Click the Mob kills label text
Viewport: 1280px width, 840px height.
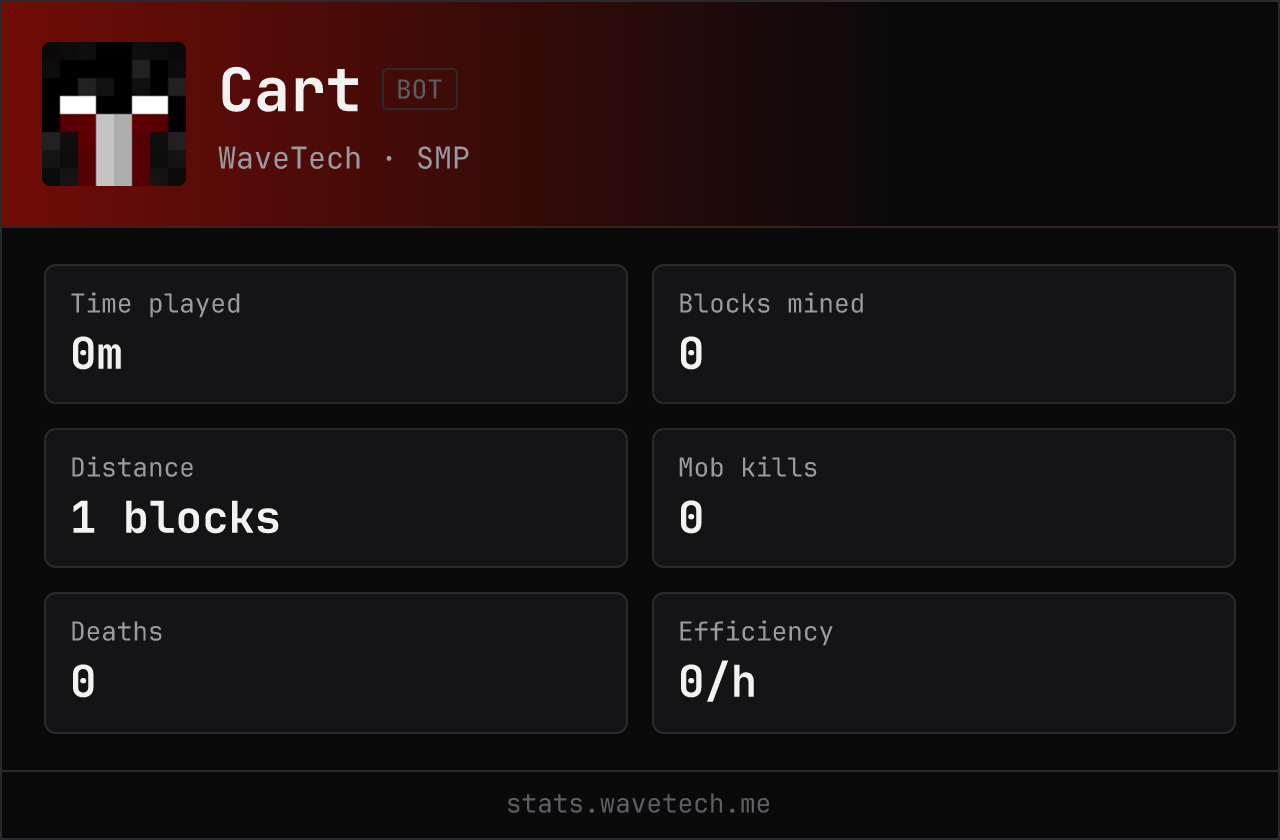pyautogui.click(x=748, y=468)
